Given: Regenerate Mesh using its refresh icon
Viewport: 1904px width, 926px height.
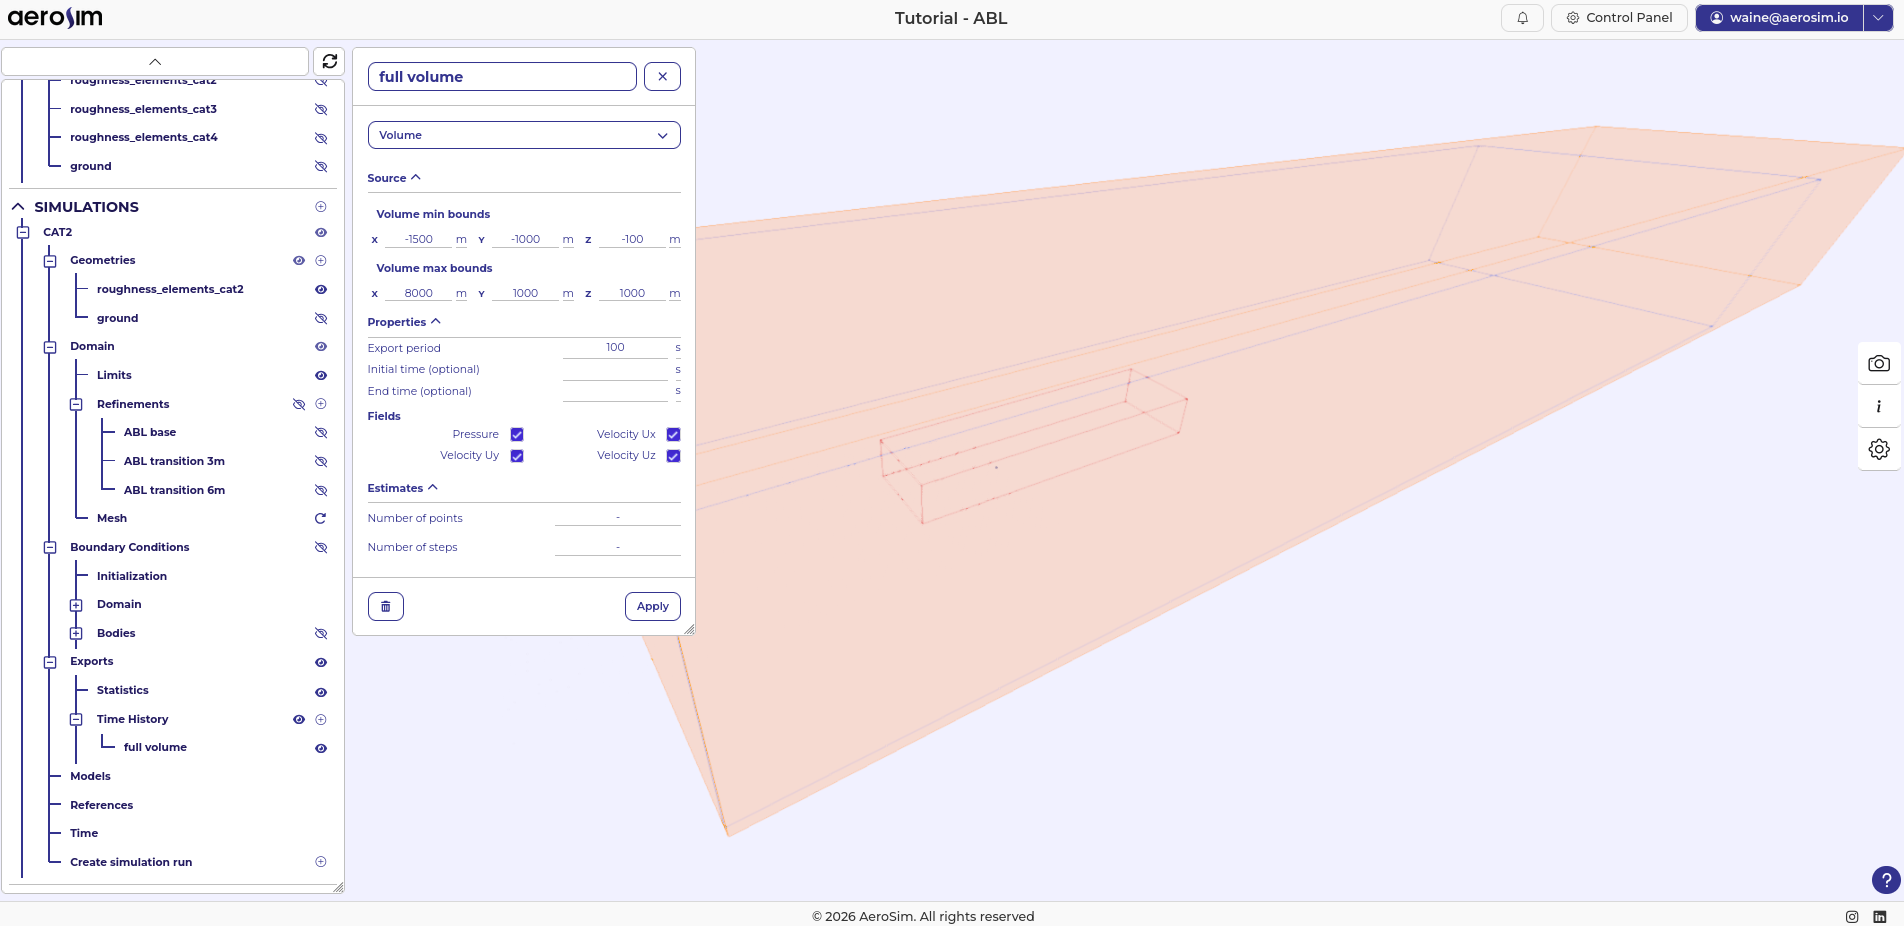Looking at the screenshot, I should pyautogui.click(x=321, y=519).
